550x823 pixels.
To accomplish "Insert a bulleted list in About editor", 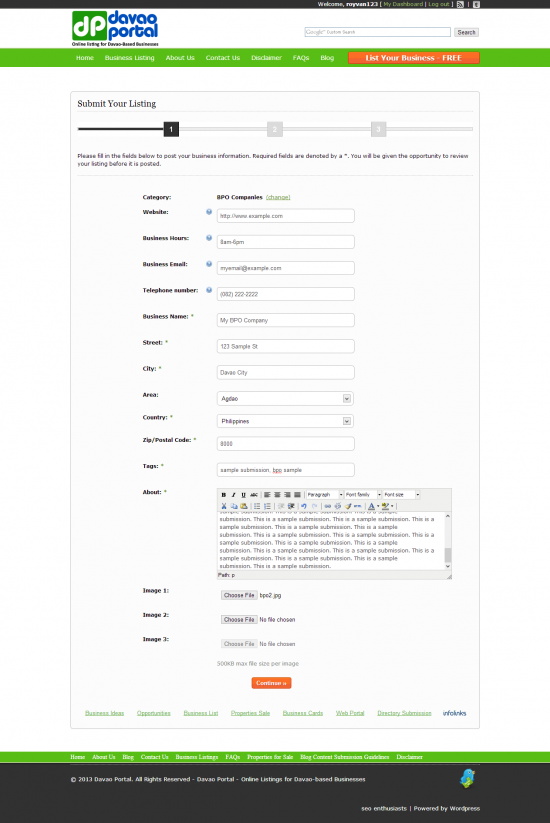I will (x=257, y=506).
